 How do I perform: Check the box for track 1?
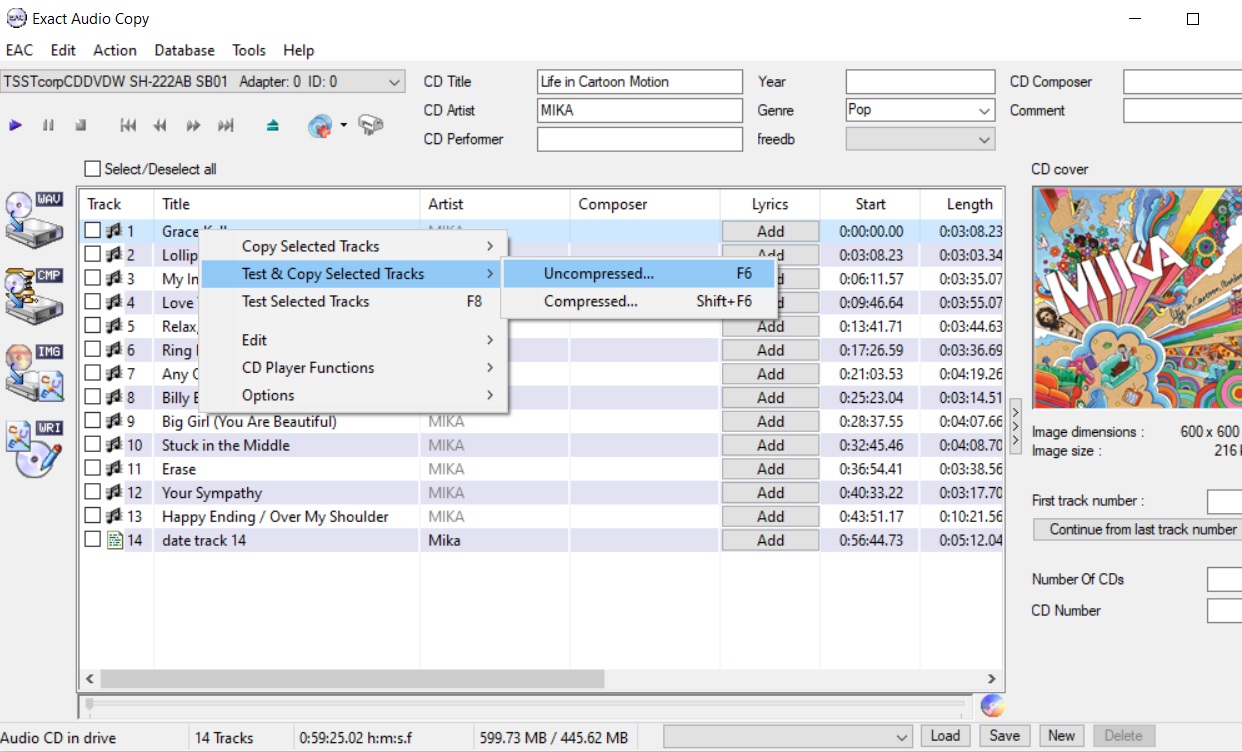click(x=93, y=231)
